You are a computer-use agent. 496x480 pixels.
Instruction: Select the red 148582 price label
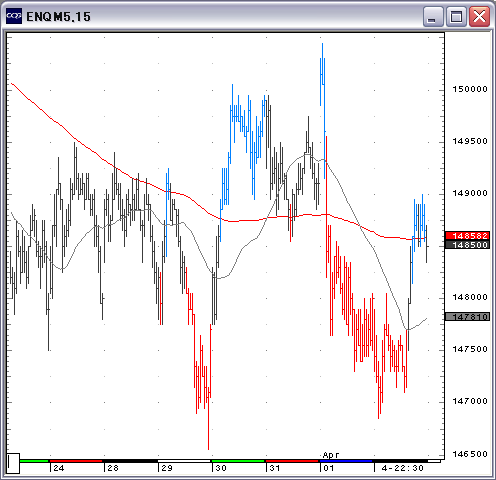pyautogui.click(x=468, y=236)
